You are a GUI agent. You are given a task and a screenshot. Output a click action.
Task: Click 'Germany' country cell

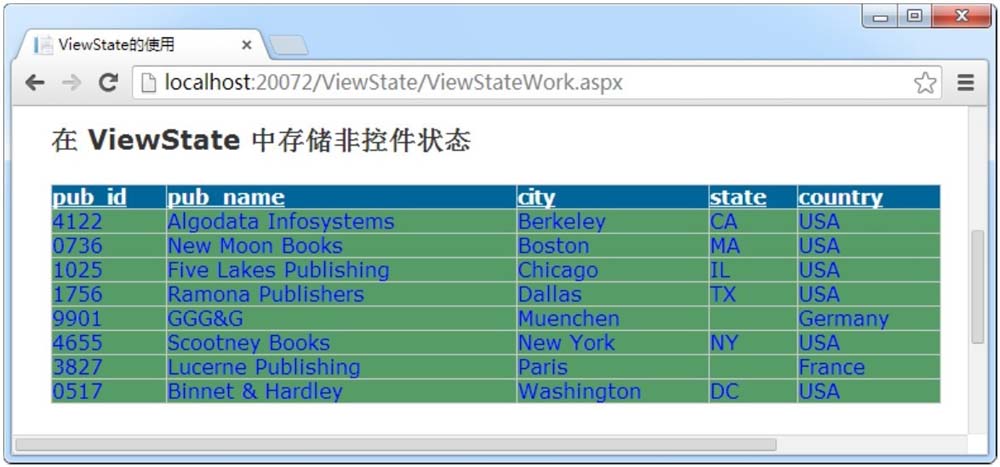click(869, 318)
